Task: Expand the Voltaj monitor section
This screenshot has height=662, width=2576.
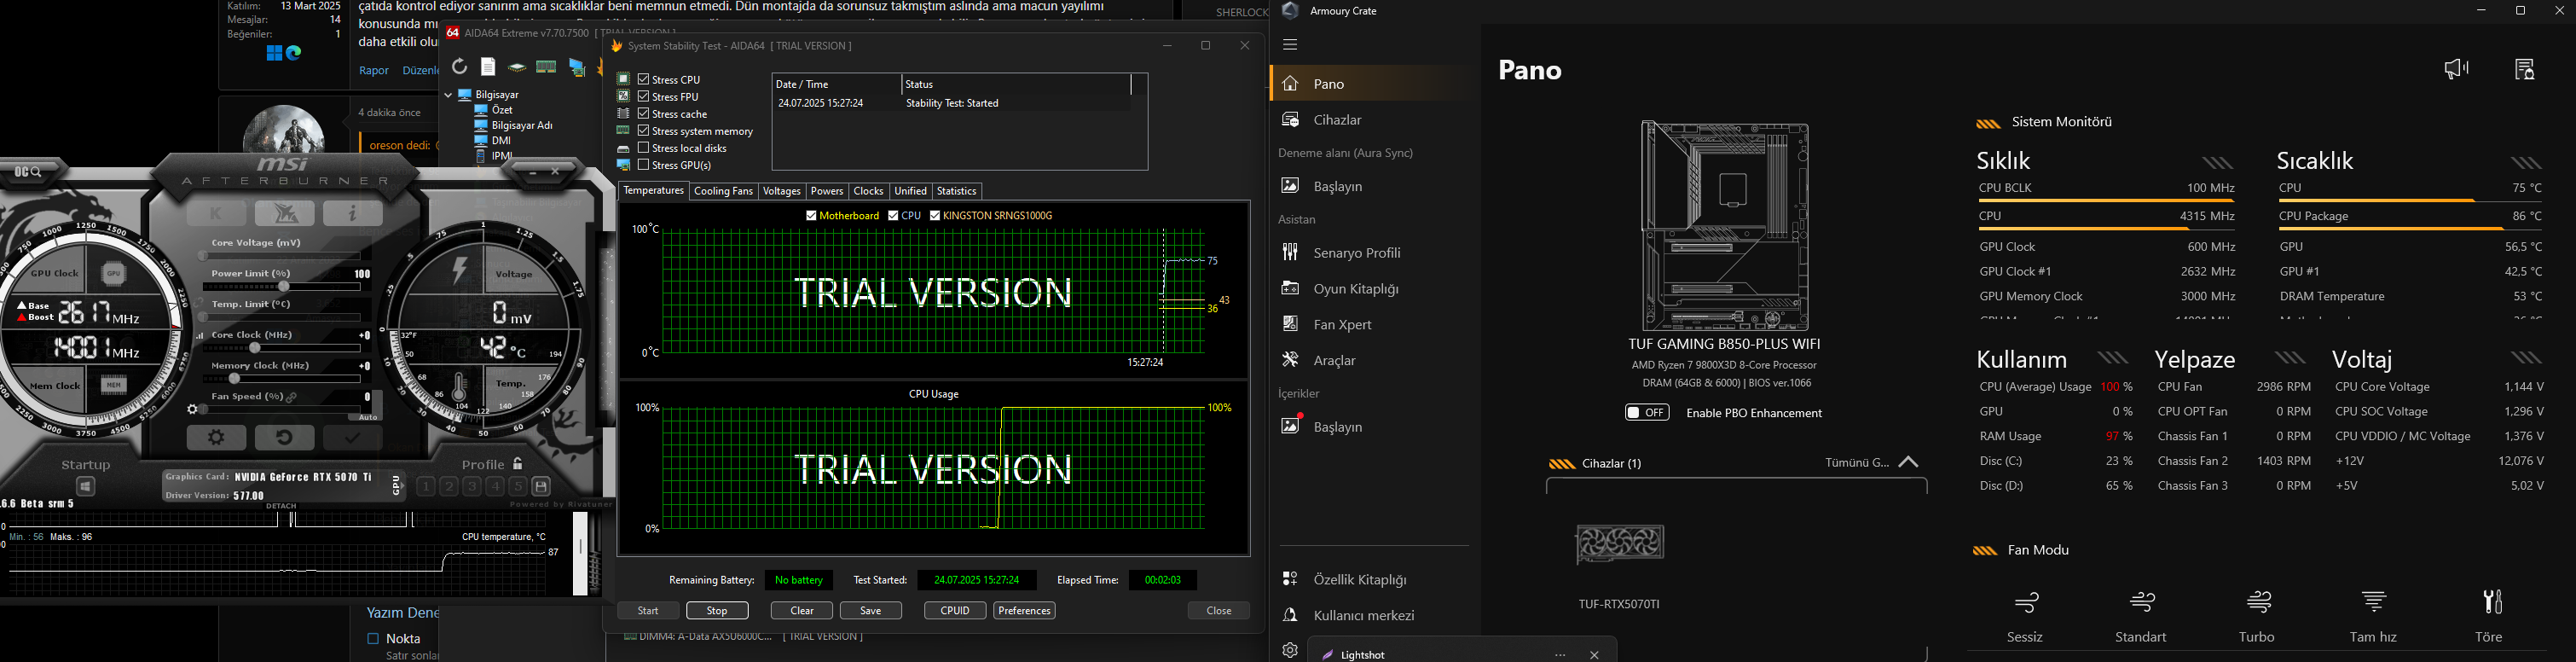Action: [x=2527, y=358]
